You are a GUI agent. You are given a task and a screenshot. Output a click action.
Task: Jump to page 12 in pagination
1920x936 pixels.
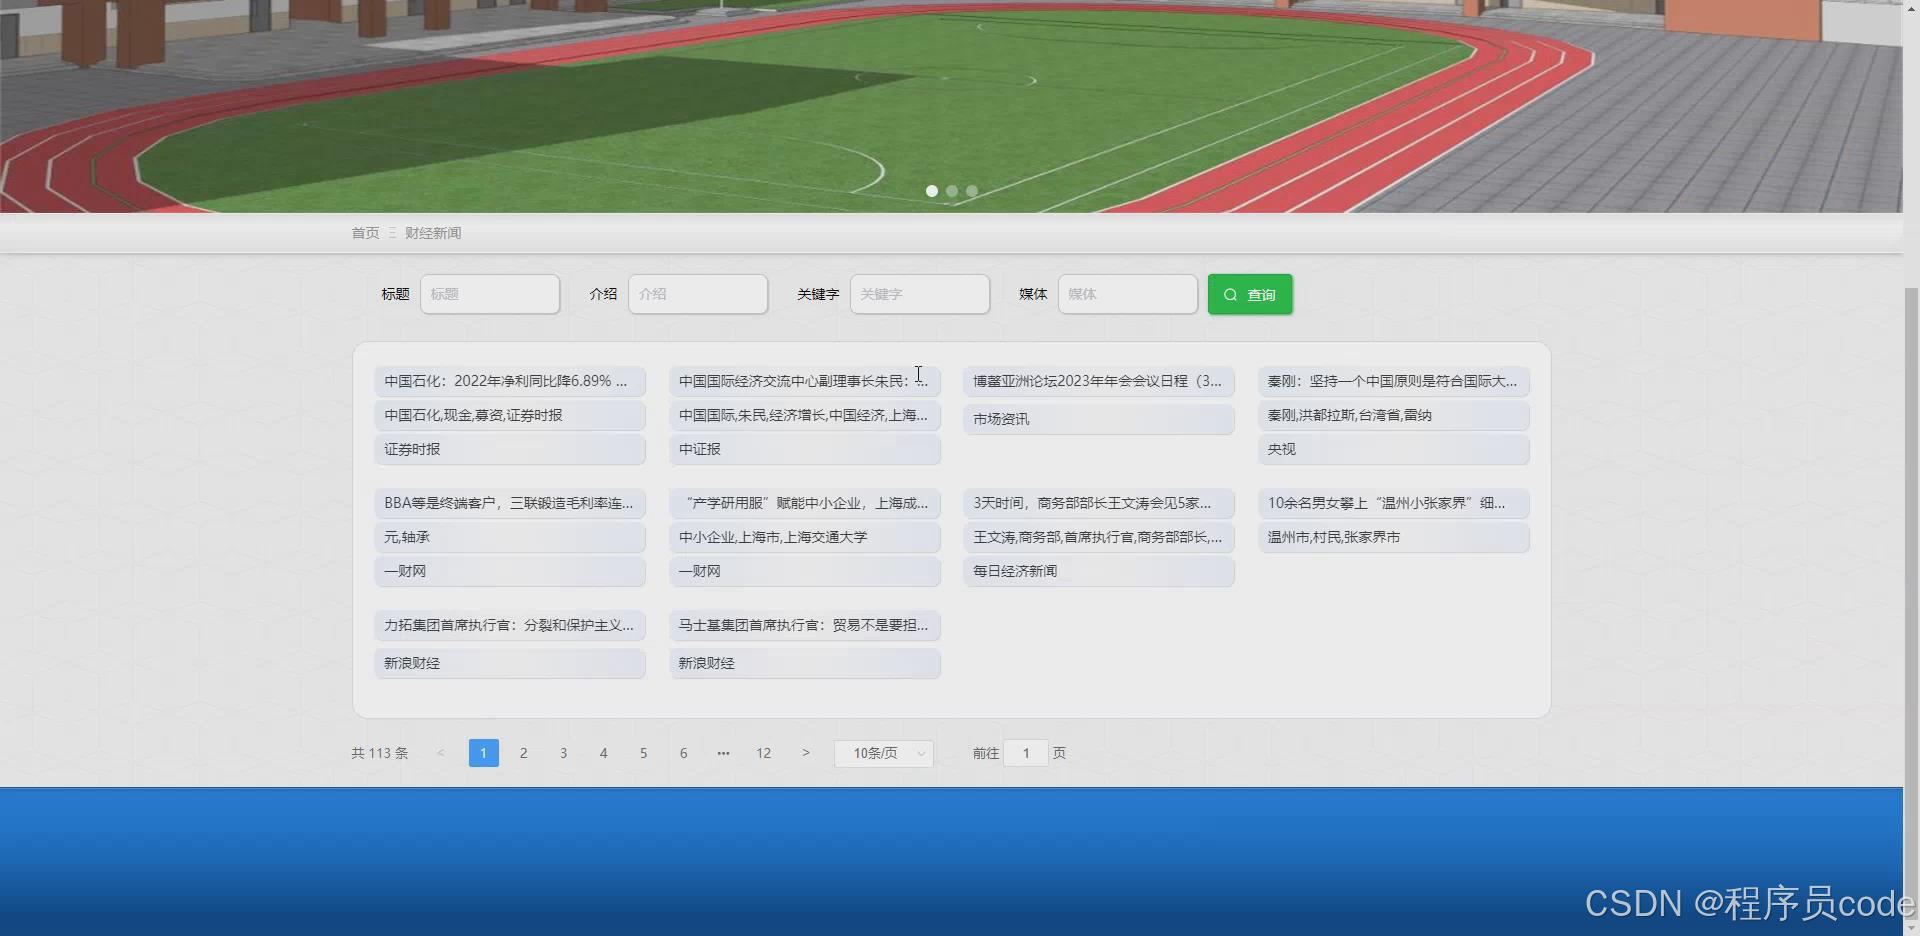click(x=763, y=753)
